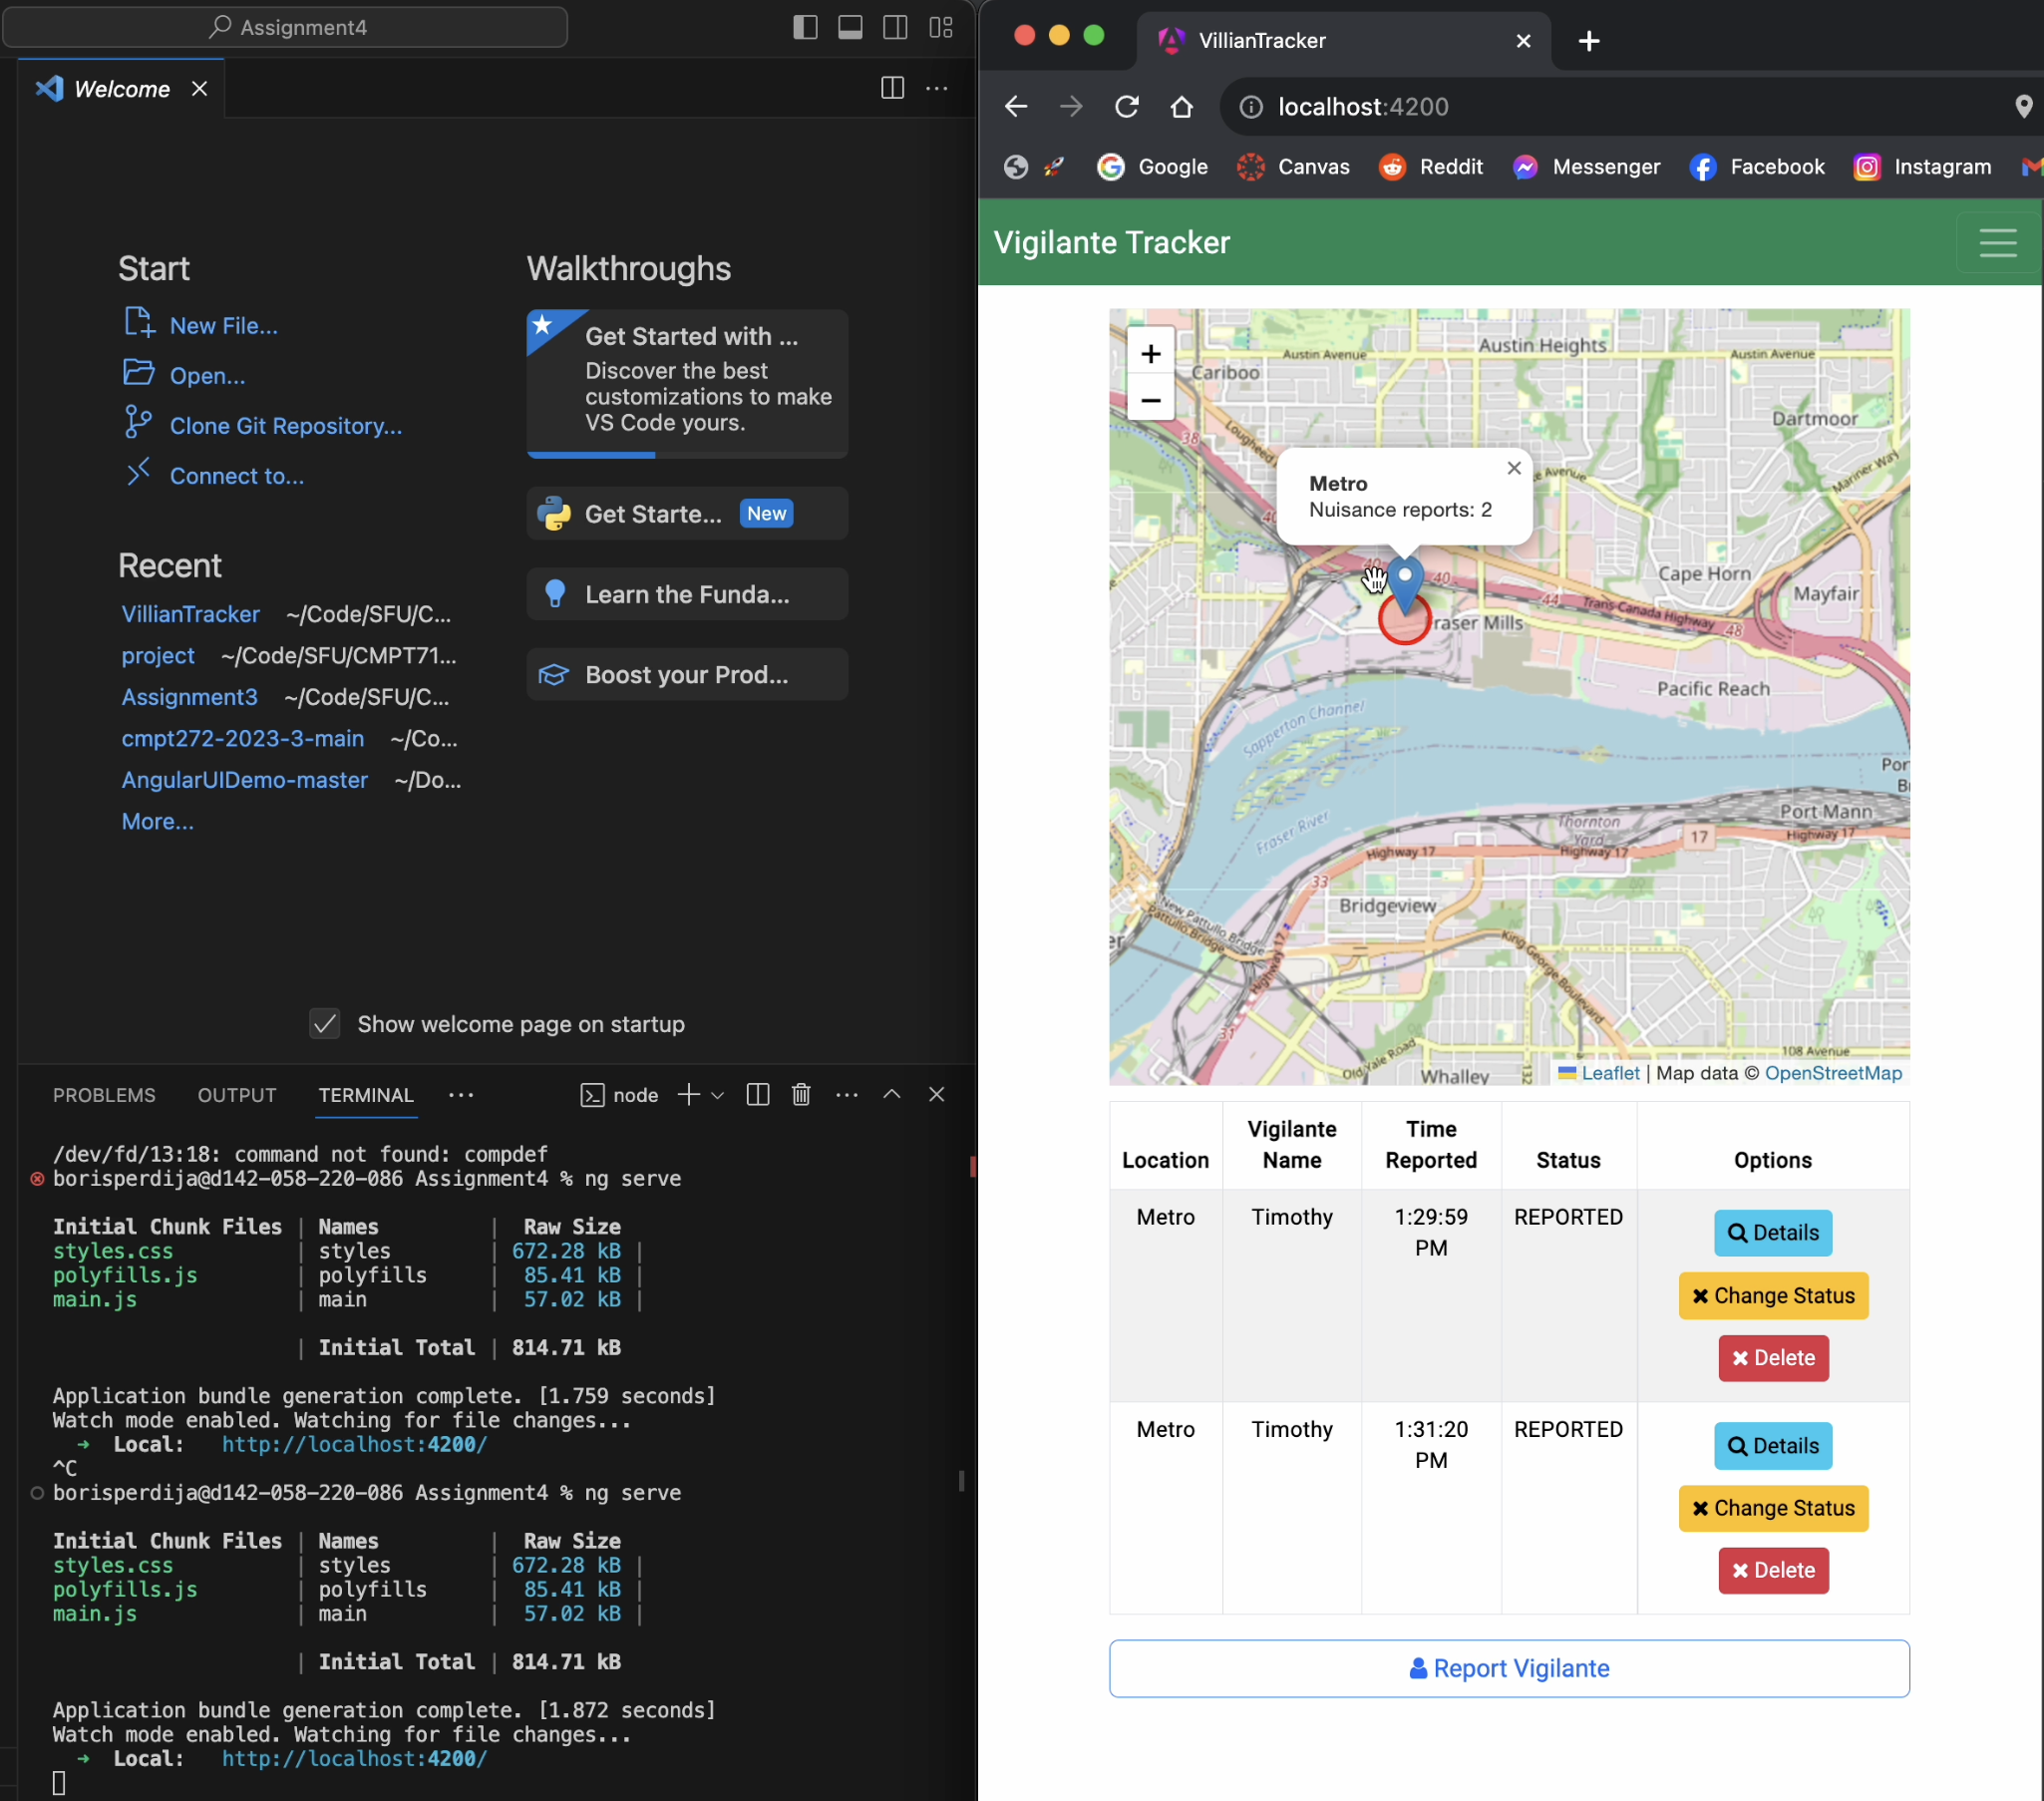
Task: Select the Clone Git Repository option
Action: click(x=285, y=425)
